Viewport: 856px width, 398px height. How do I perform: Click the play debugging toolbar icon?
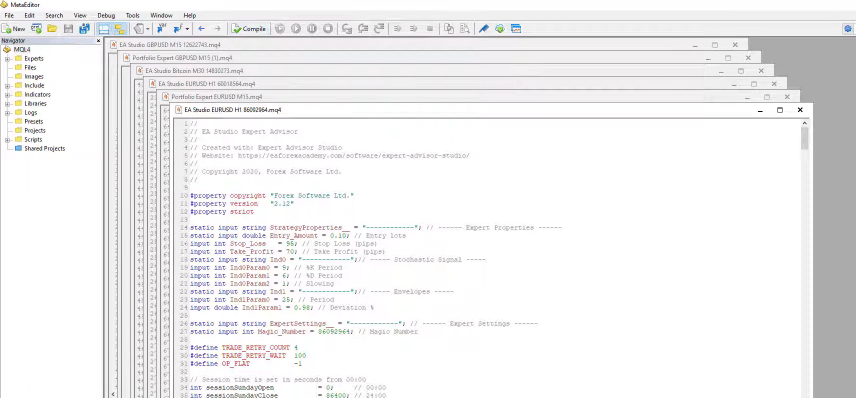tap(296, 29)
